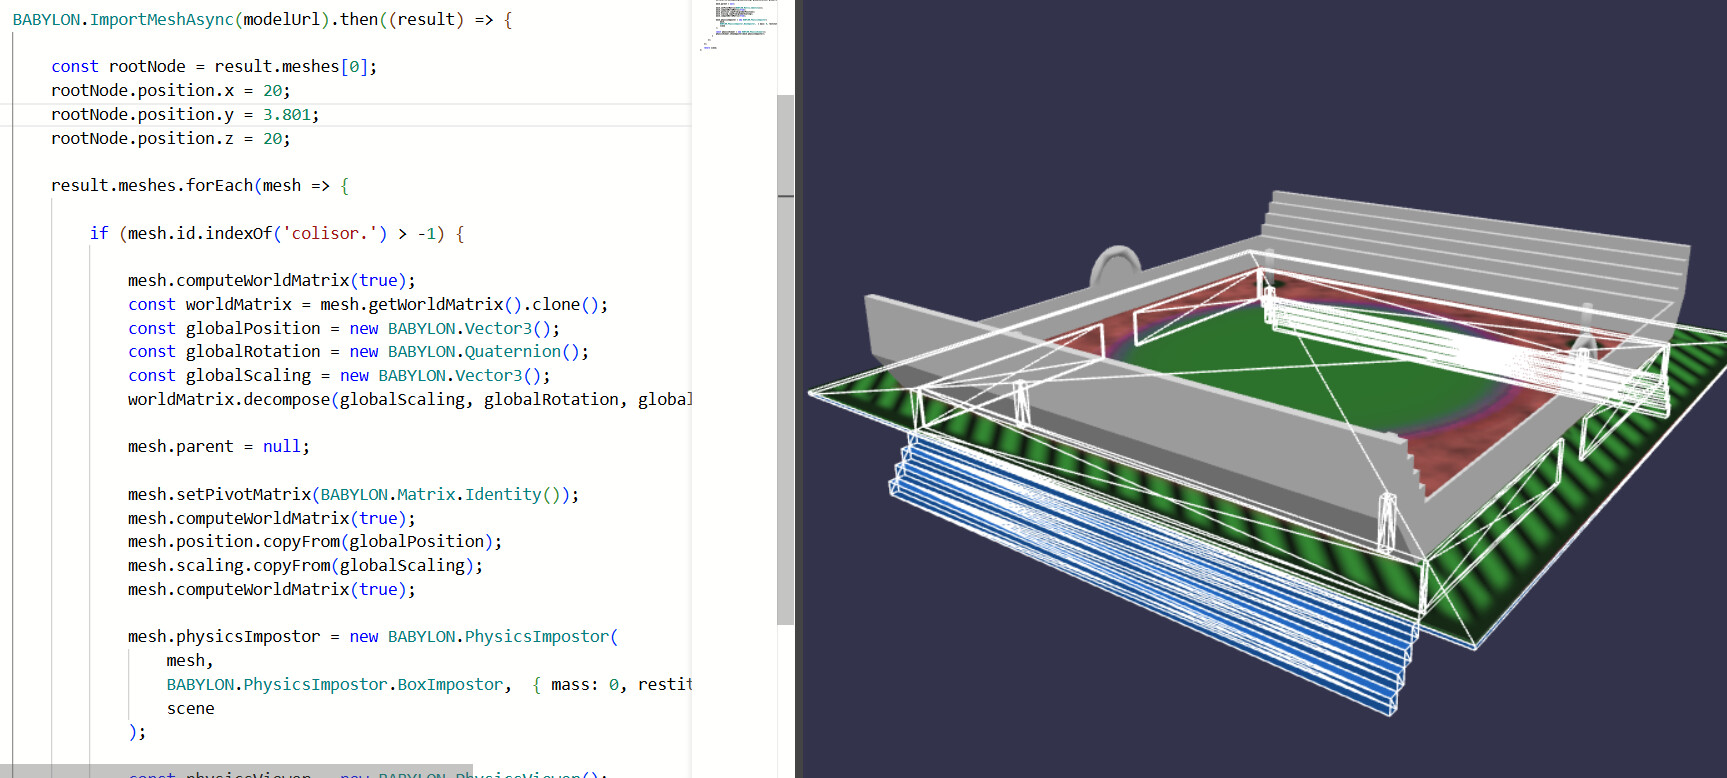
Task: Click the result.meshes.forEach(mesh => { line
Action: 200,186
